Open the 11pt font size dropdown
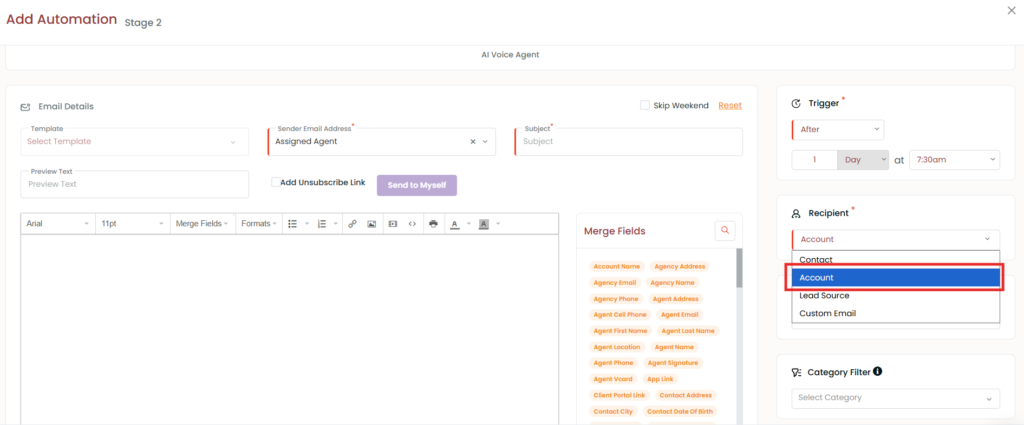The width and height of the screenshot is (1024, 425). 133,223
